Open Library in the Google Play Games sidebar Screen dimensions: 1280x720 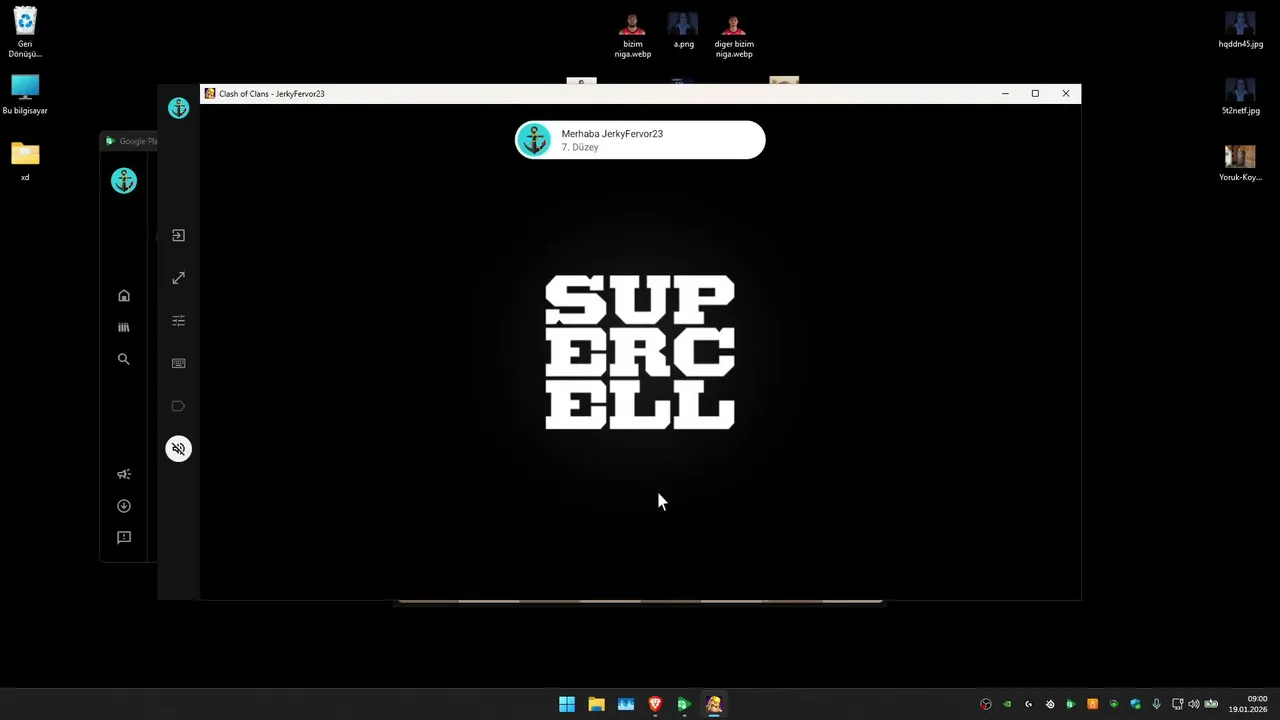tap(124, 327)
